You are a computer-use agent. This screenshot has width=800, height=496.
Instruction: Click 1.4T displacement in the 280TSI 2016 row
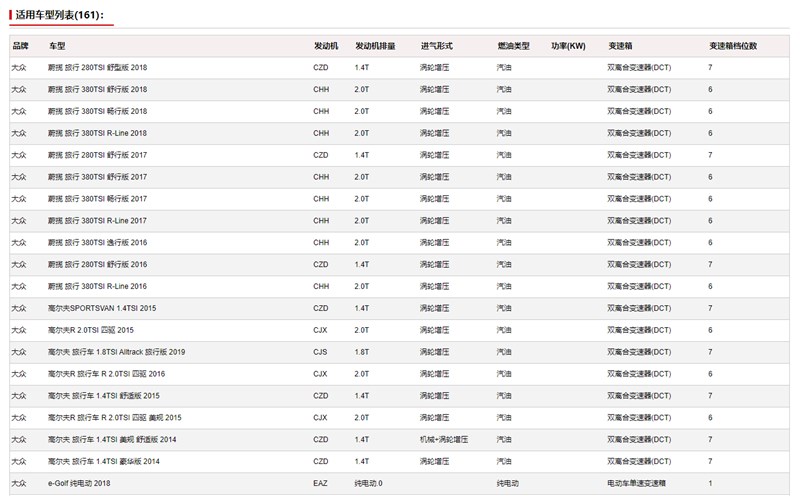point(362,265)
